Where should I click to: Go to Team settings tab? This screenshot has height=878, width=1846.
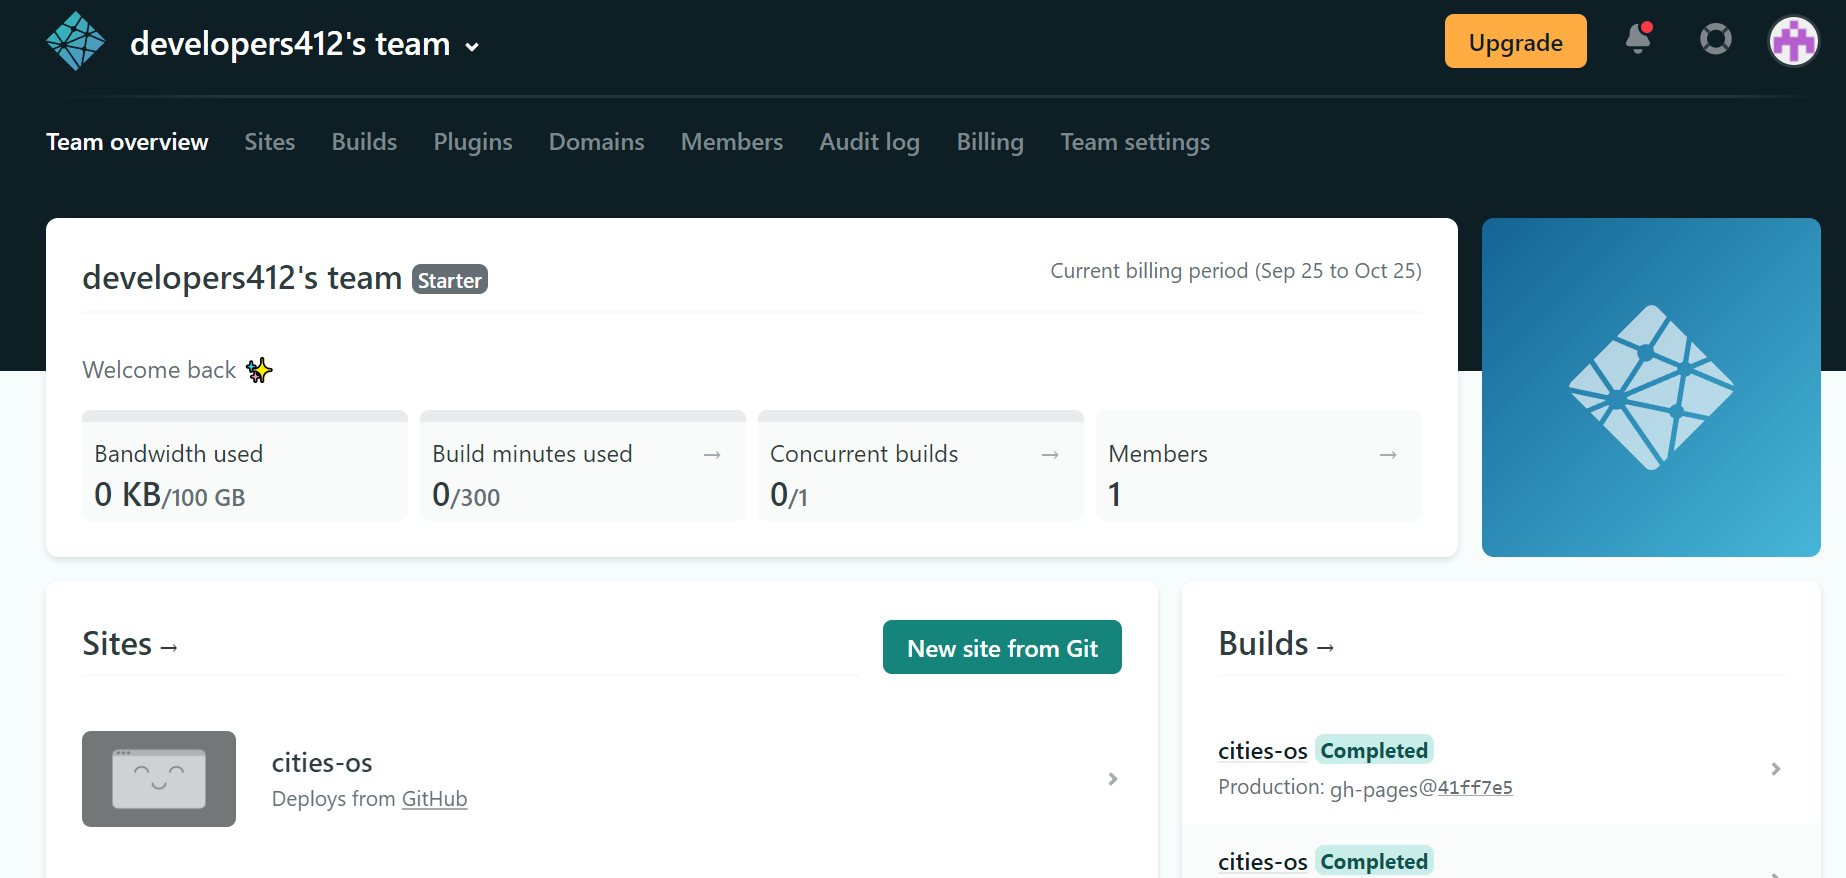point(1135,142)
